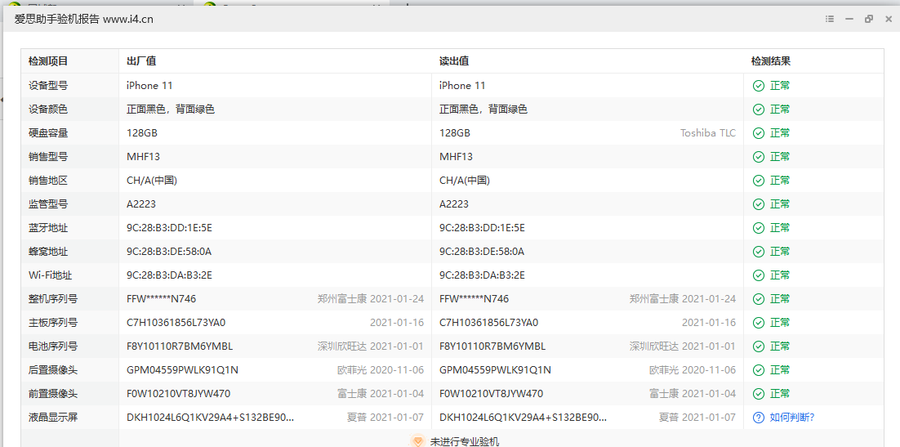900x447 pixels.
Task: Click the green check icon in 电池序列号 row
Action: click(x=759, y=346)
